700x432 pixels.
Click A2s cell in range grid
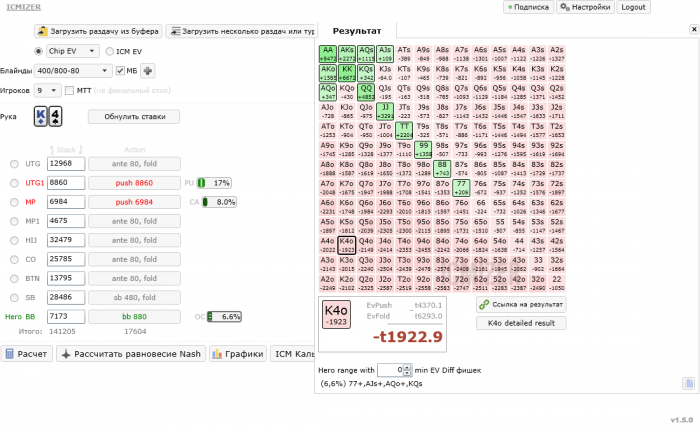click(x=557, y=54)
